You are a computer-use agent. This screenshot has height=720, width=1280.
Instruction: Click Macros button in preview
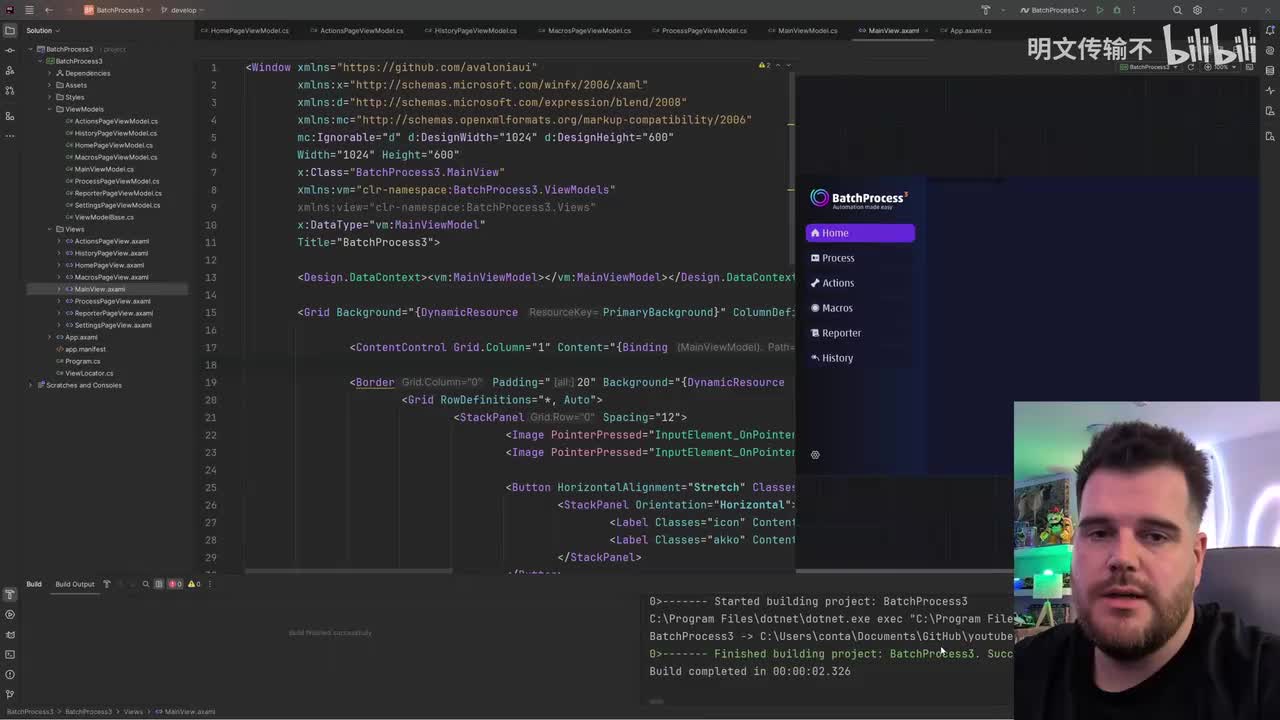pyautogui.click(x=860, y=308)
